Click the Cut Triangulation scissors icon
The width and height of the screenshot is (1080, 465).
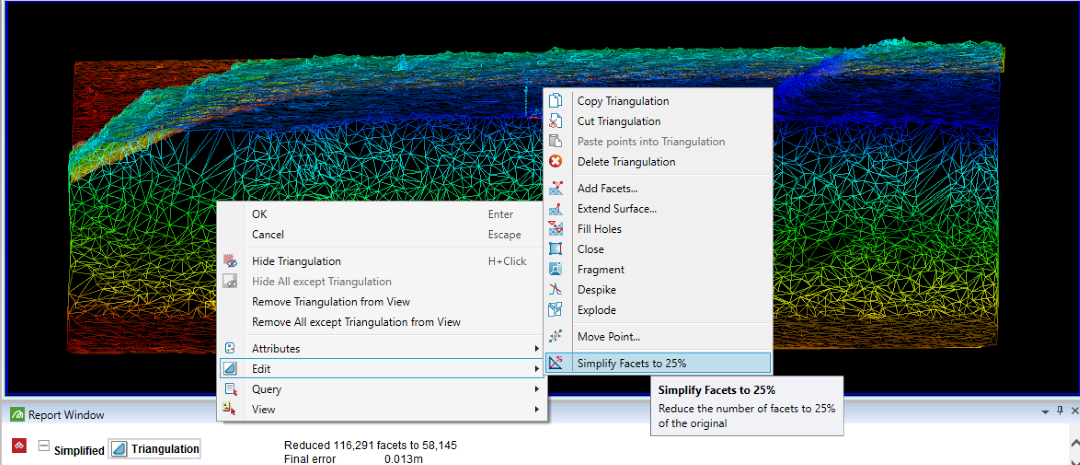click(556, 121)
